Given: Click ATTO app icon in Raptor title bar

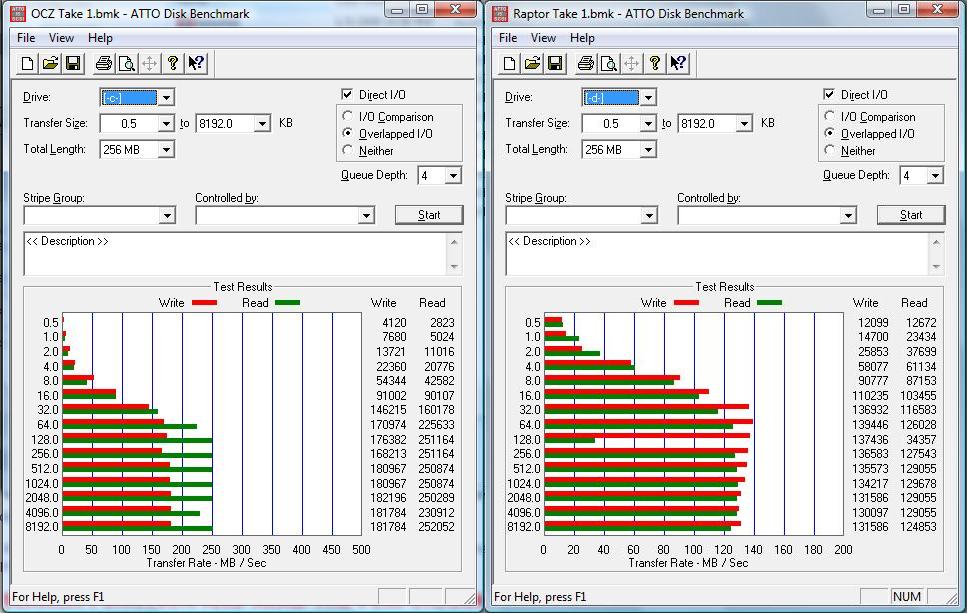Looking at the screenshot, I should 500,14.
